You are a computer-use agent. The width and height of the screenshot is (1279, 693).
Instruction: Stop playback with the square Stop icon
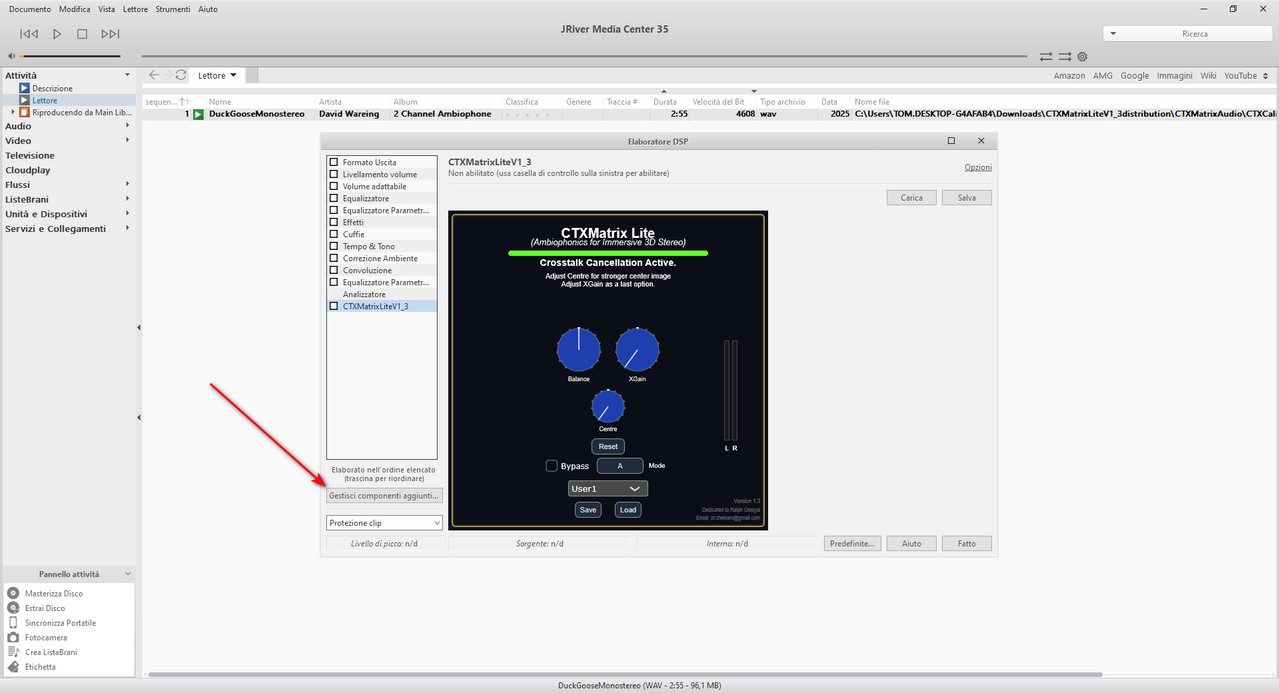(x=82, y=34)
